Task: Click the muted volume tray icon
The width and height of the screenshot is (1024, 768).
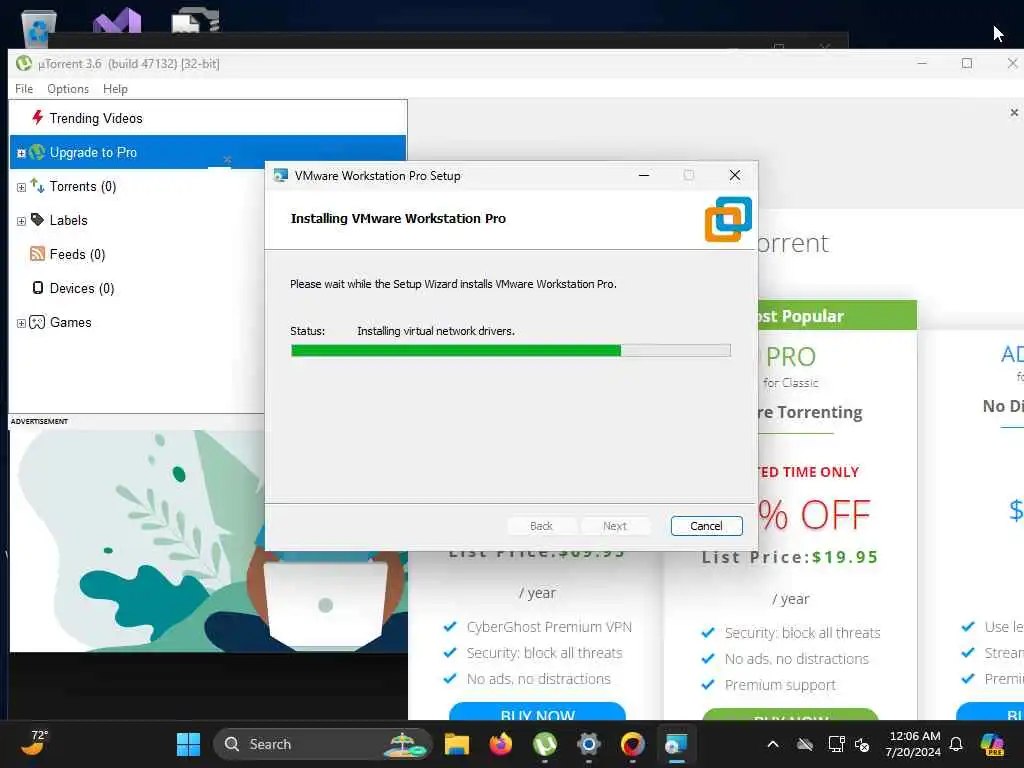Action: click(862, 744)
